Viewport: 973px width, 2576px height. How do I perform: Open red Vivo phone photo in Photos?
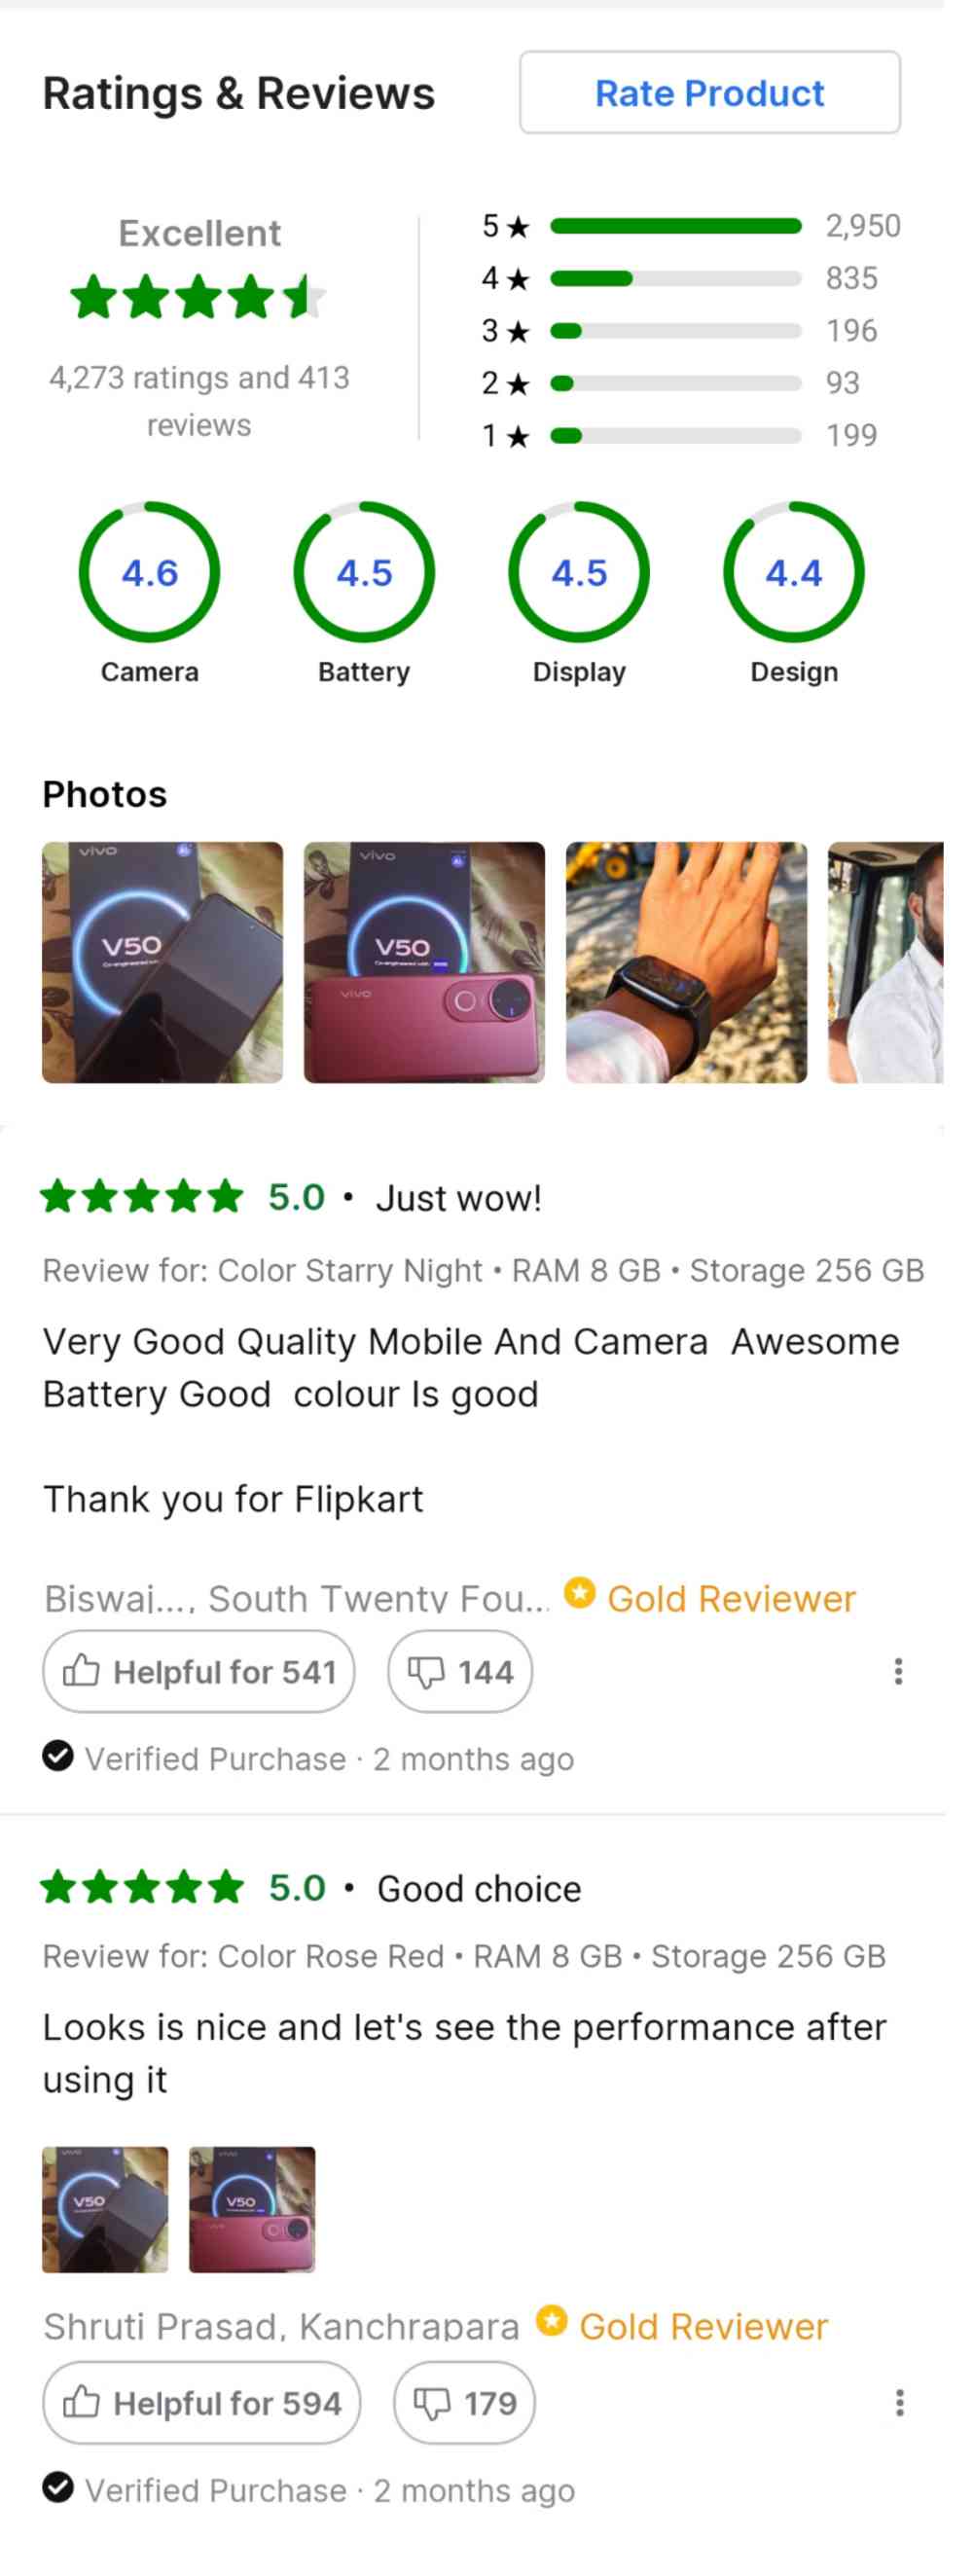[424, 962]
